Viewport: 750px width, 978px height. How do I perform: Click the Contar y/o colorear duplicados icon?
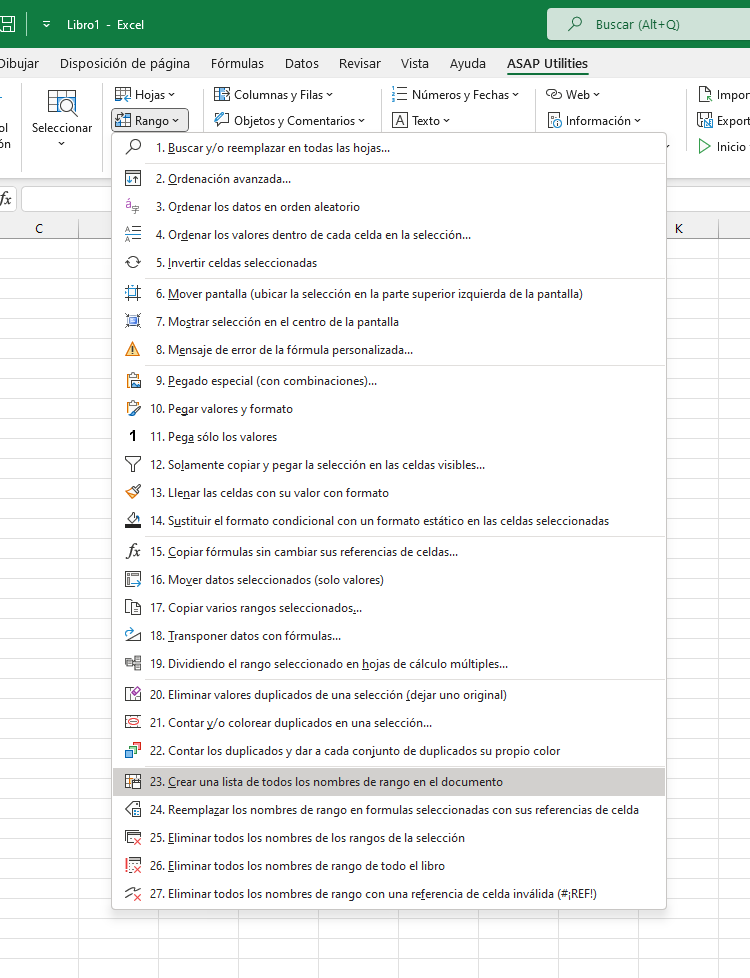[x=133, y=722]
